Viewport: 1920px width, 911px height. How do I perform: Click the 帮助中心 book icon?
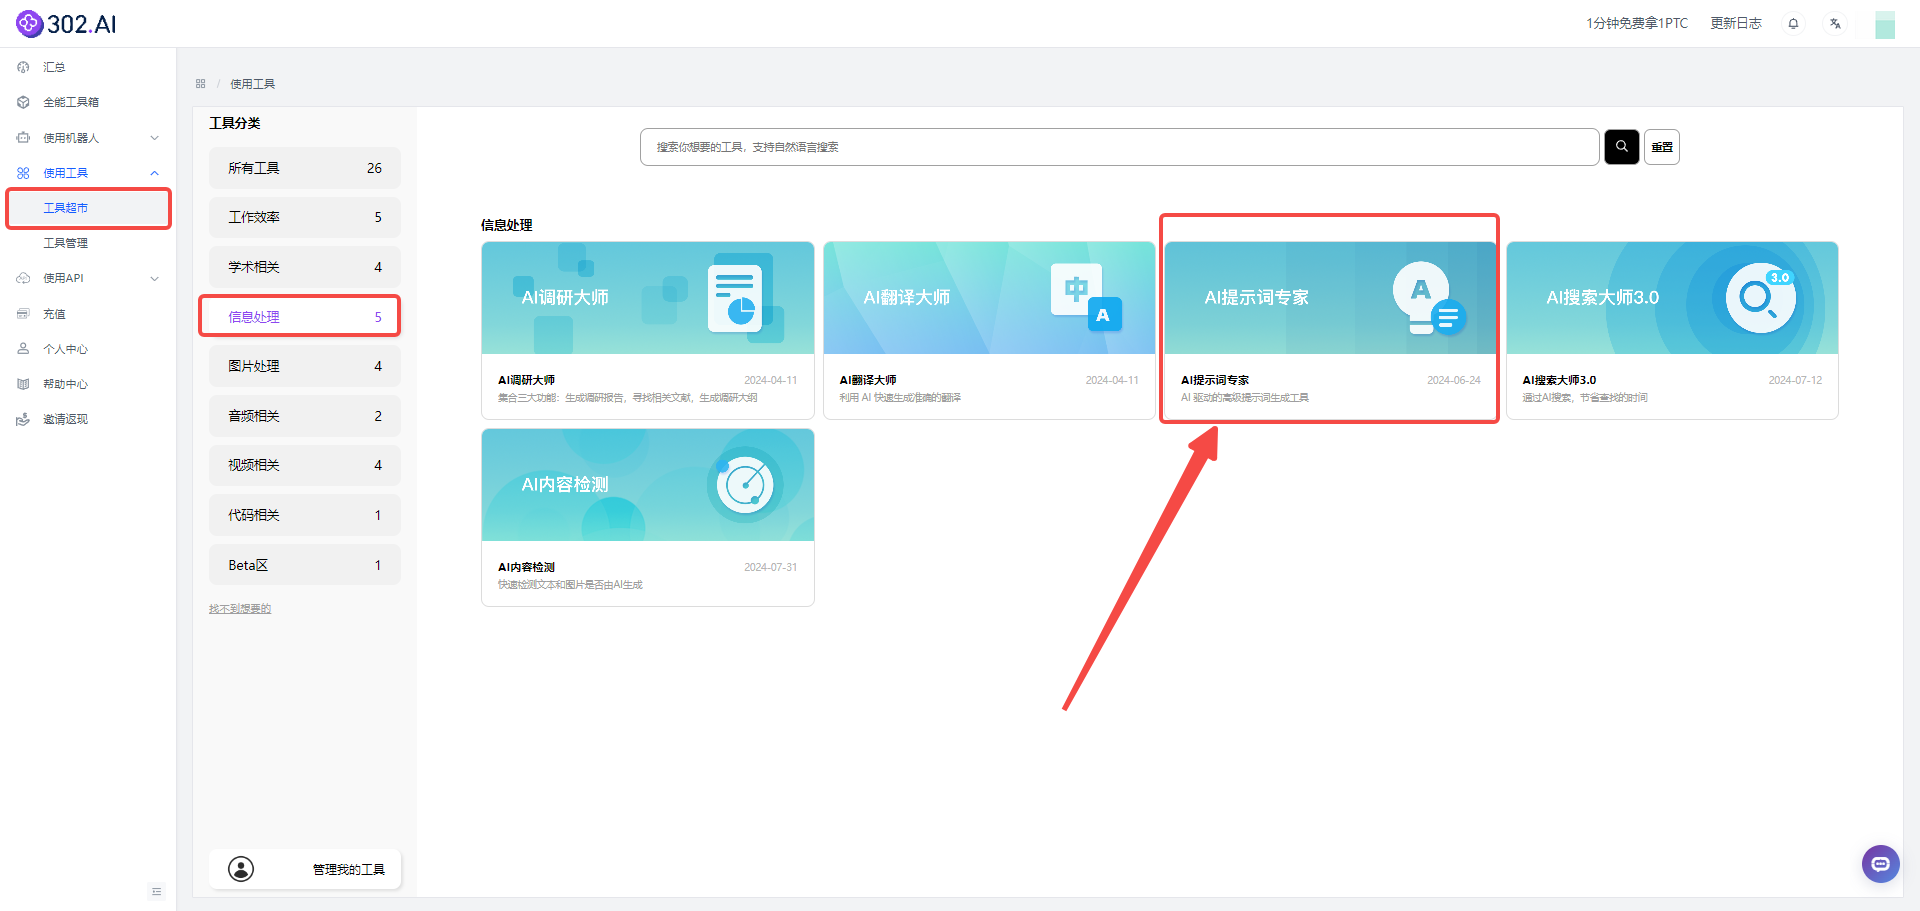pyautogui.click(x=23, y=384)
